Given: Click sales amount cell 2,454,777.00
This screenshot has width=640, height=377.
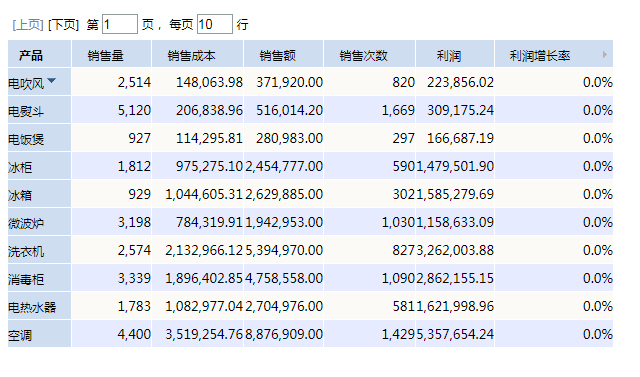Looking at the screenshot, I should 283,166.
